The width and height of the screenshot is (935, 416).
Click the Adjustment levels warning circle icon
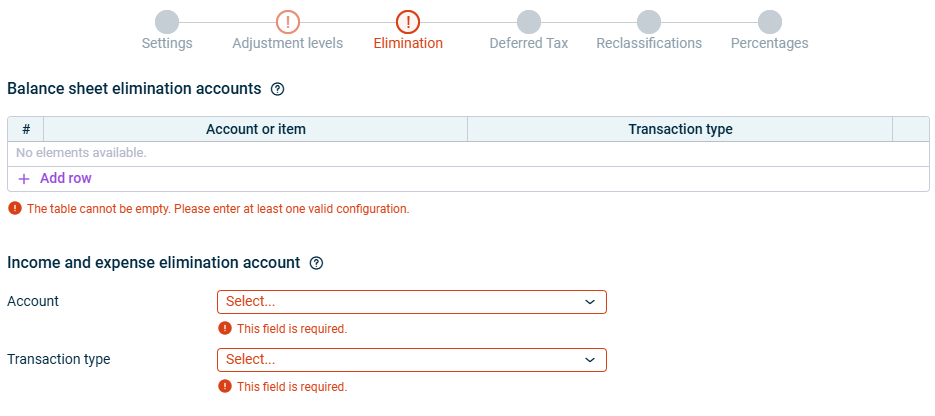tap(288, 21)
